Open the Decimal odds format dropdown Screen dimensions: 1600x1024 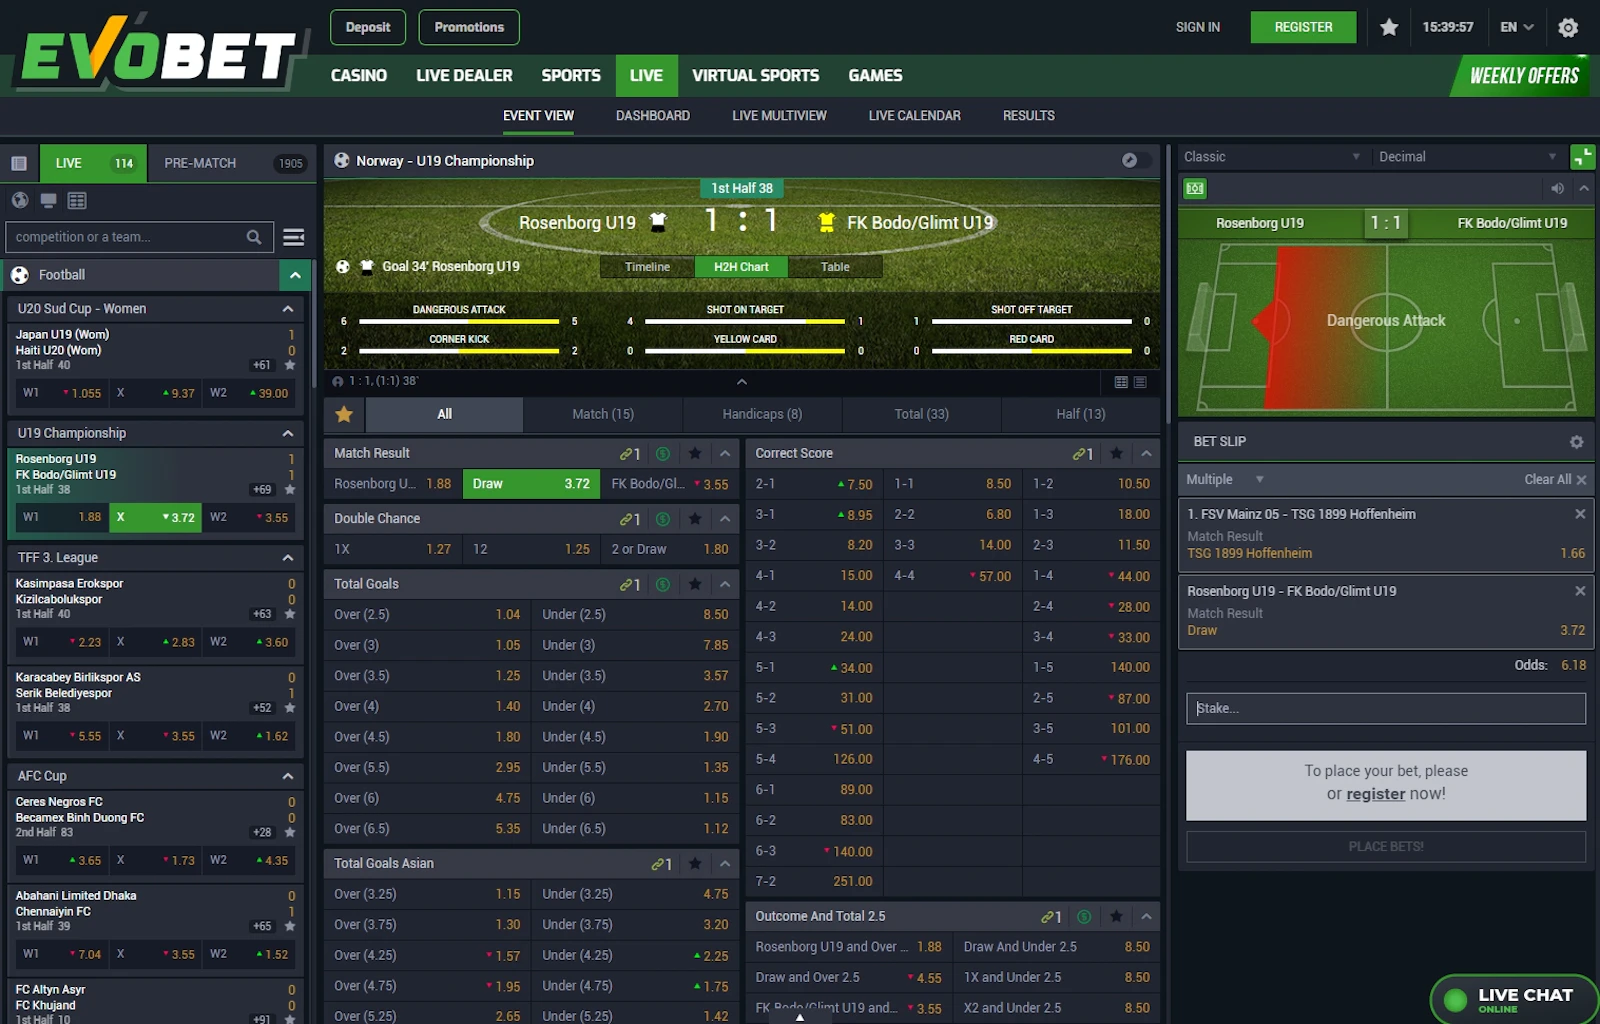tap(1466, 156)
